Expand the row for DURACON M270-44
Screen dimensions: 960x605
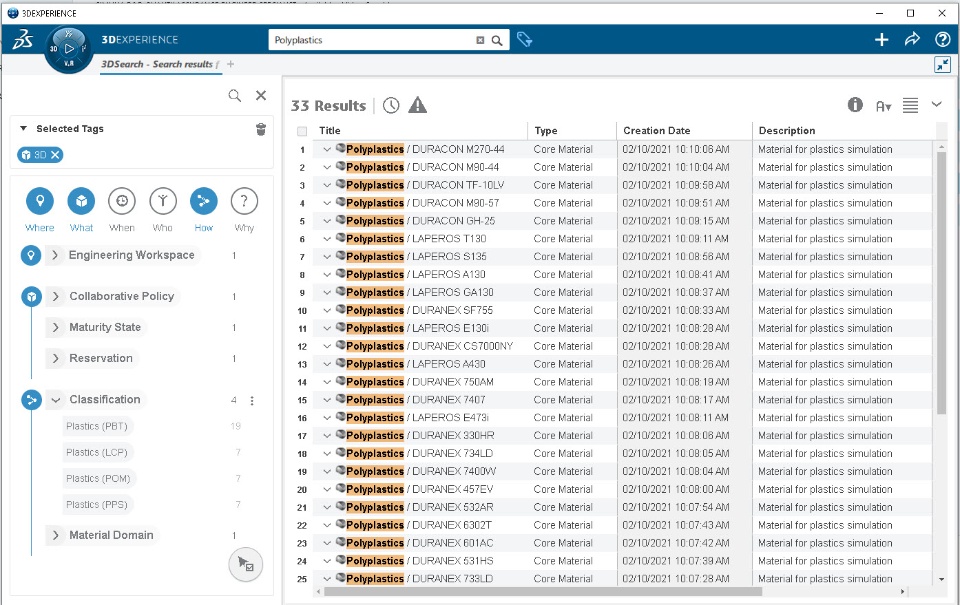tap(327, 149)
